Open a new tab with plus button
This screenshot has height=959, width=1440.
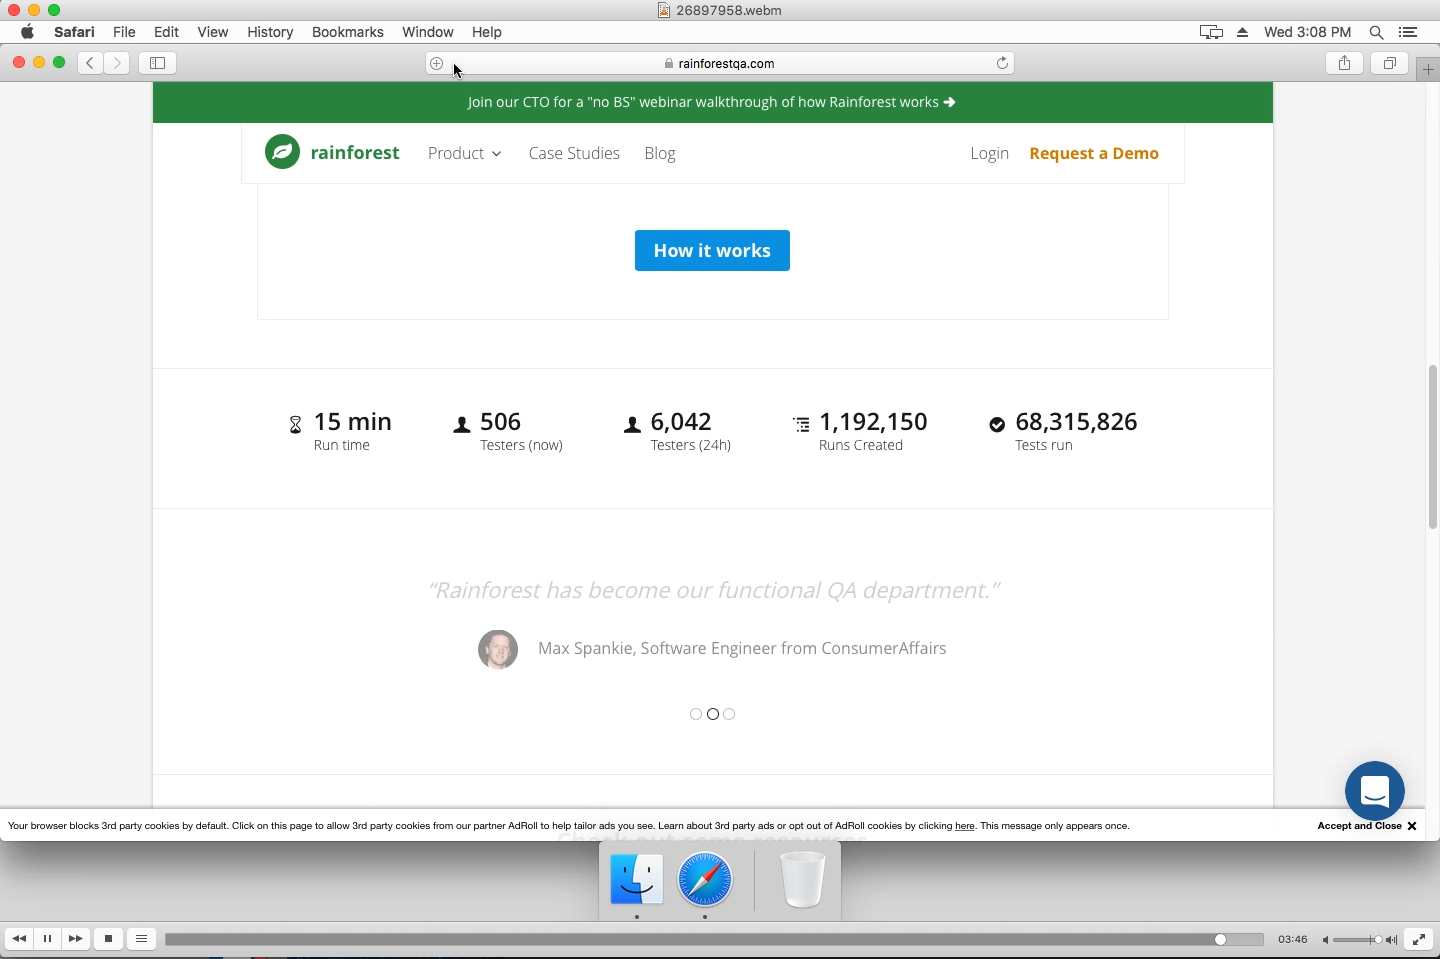coord(1428,70)
